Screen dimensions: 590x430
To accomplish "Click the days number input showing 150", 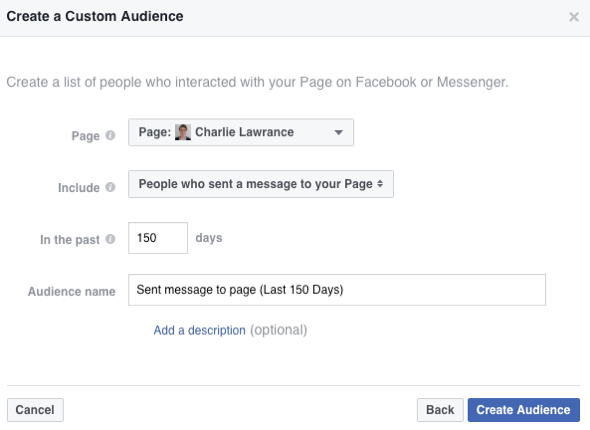I will click(x=158, y=238).
